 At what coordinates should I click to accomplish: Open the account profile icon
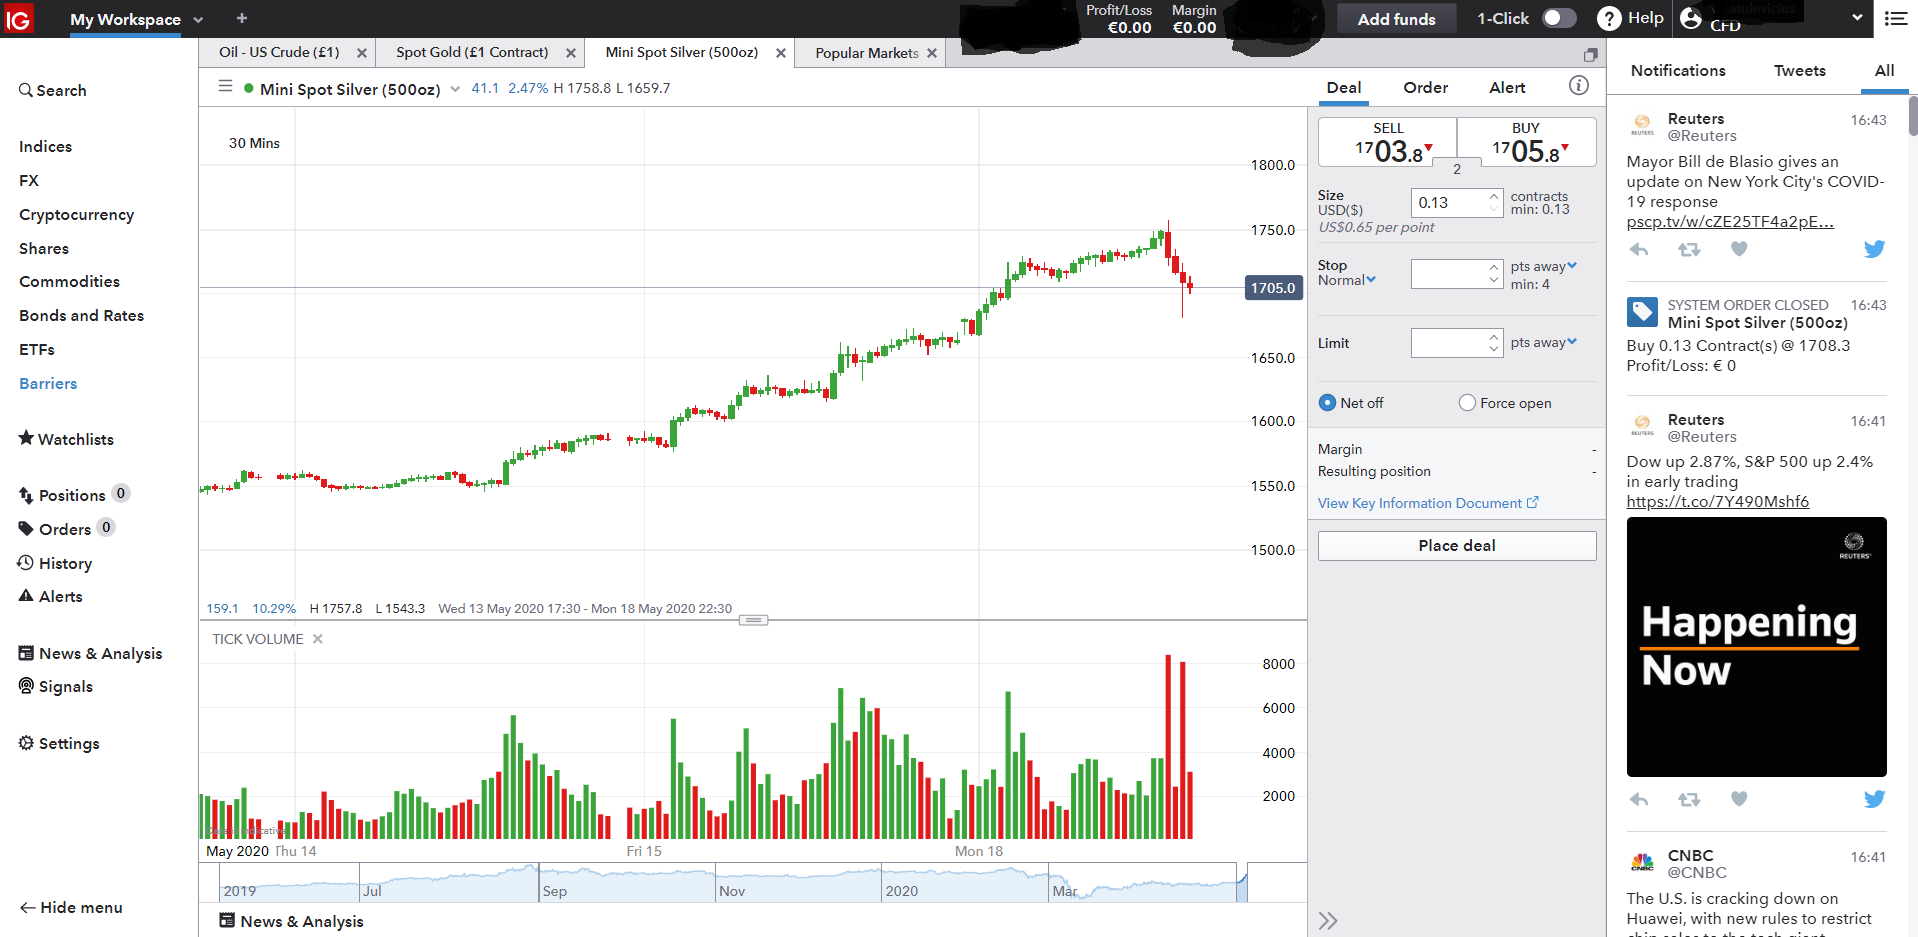point(1691,18)
